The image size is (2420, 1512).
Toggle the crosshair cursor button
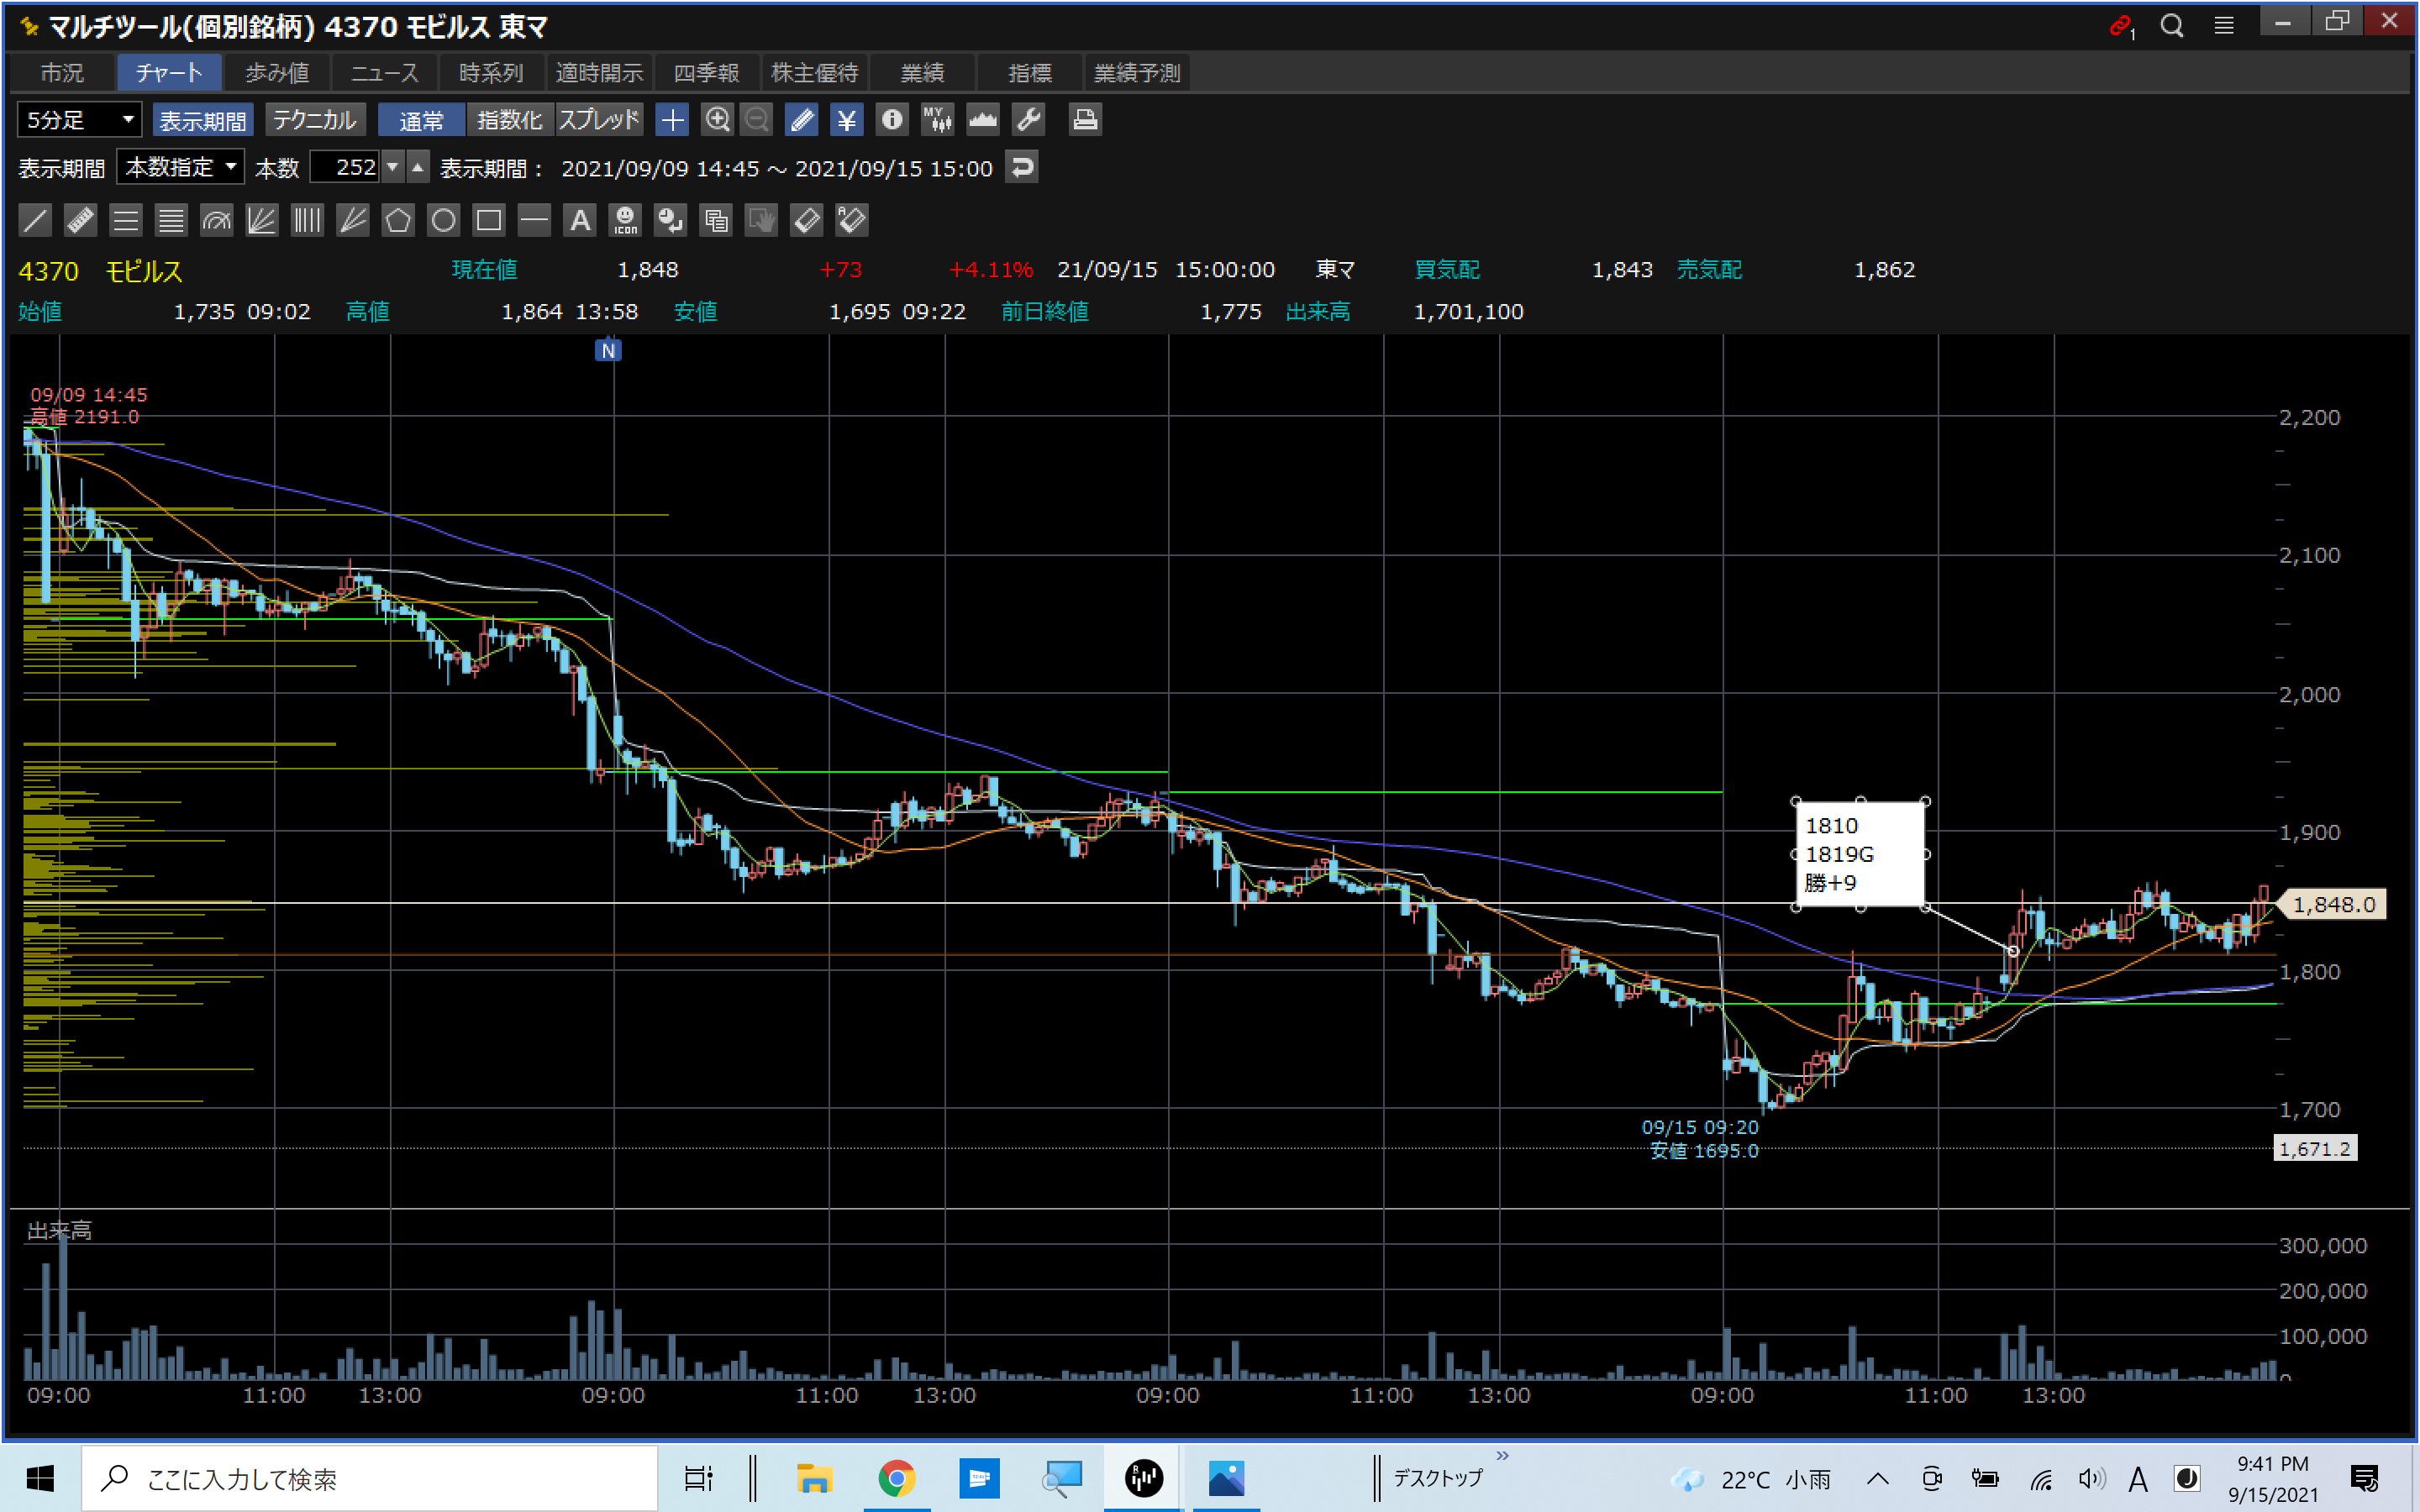[x=672, y=120]
